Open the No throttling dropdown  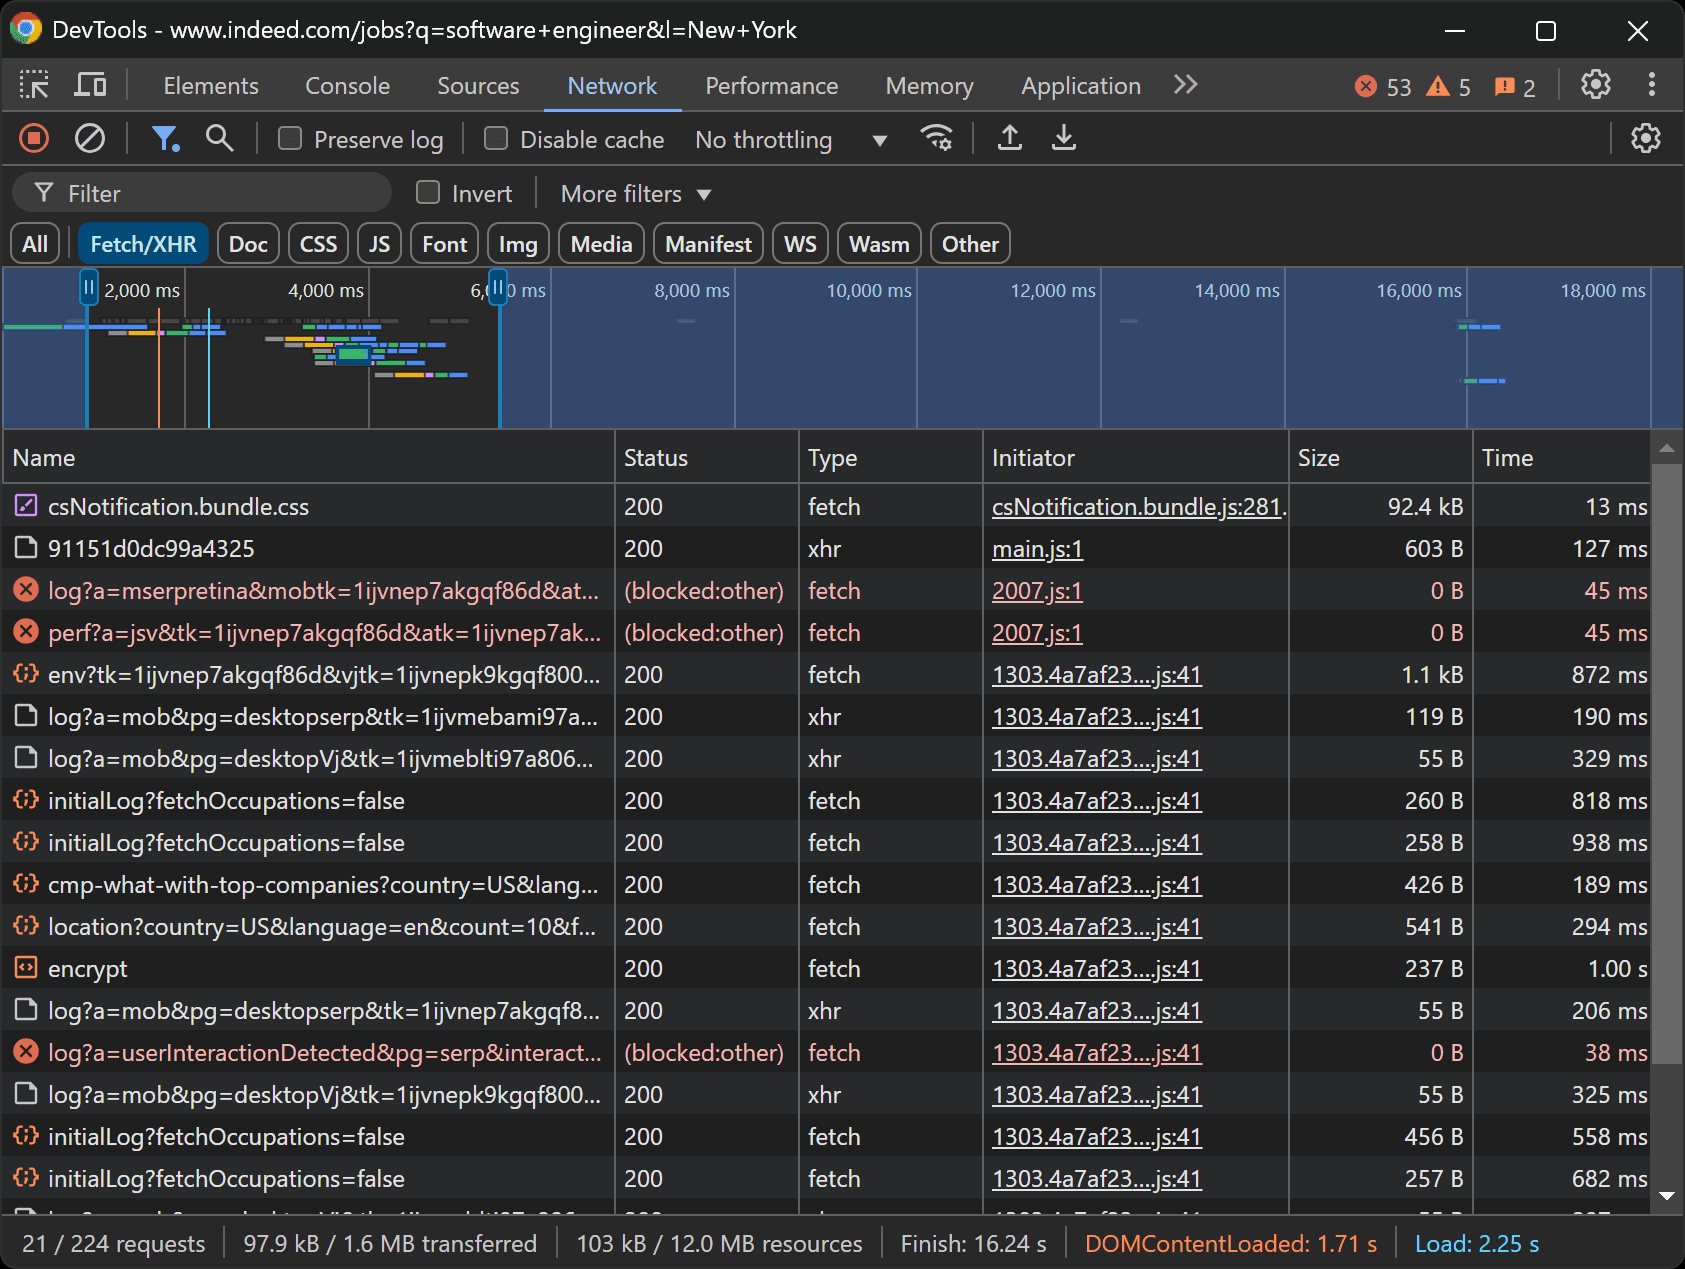pyautogui.click(x=791, y=139)
